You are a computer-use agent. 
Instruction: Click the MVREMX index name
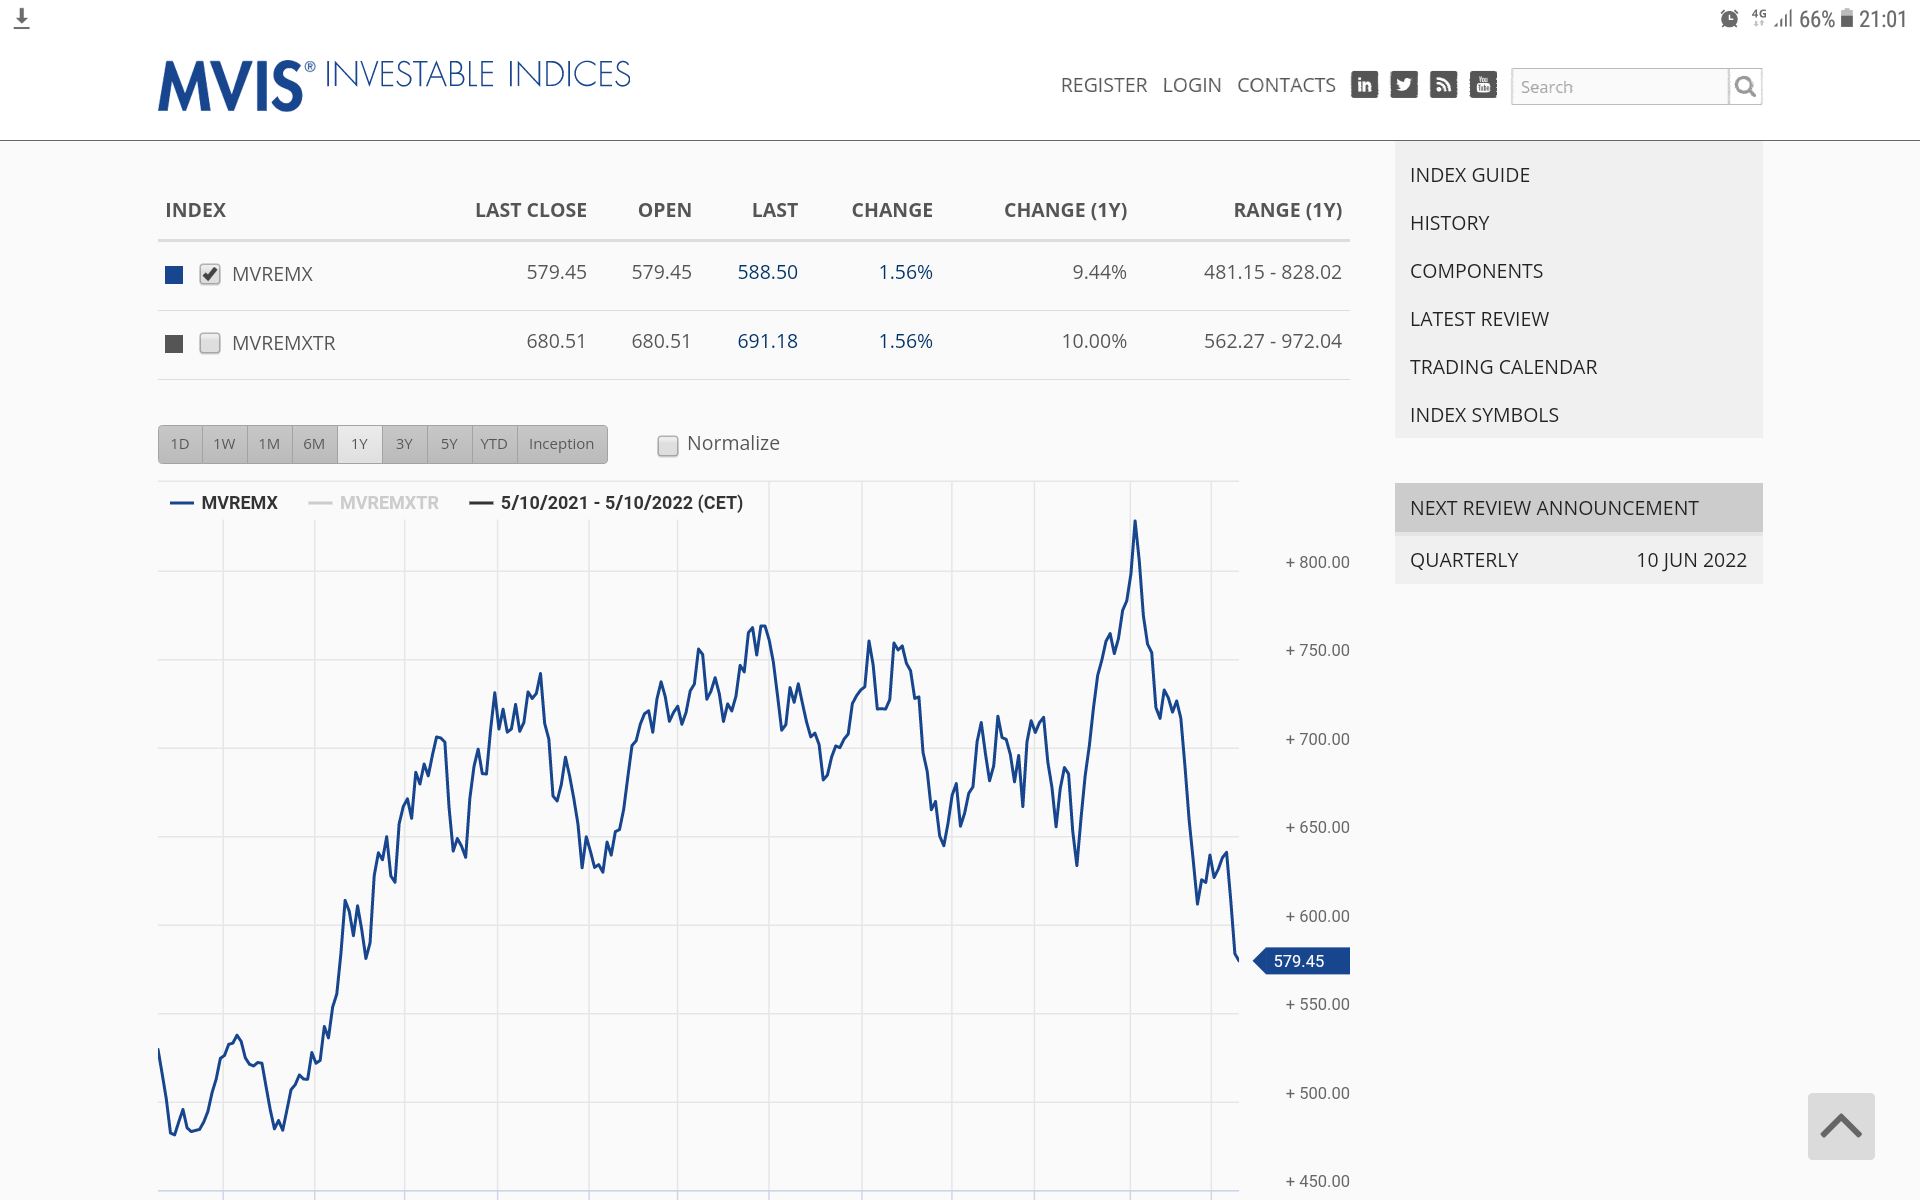click(273, 274)
